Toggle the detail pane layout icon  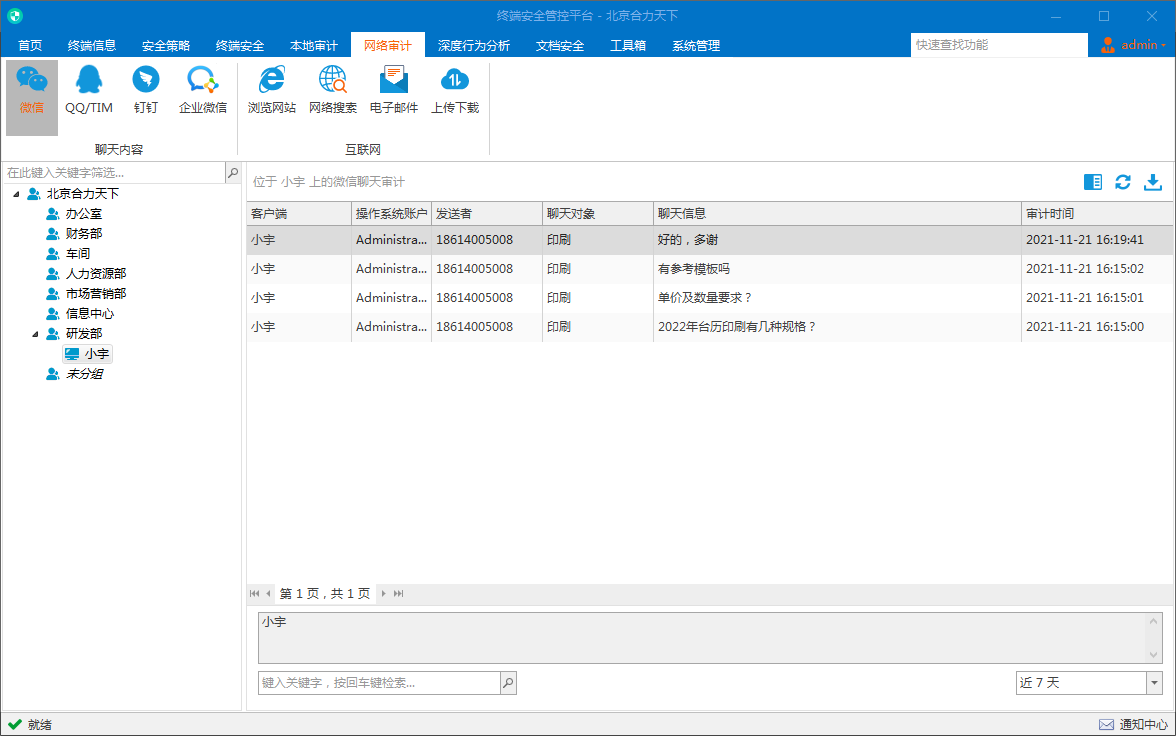(1093, 182)
